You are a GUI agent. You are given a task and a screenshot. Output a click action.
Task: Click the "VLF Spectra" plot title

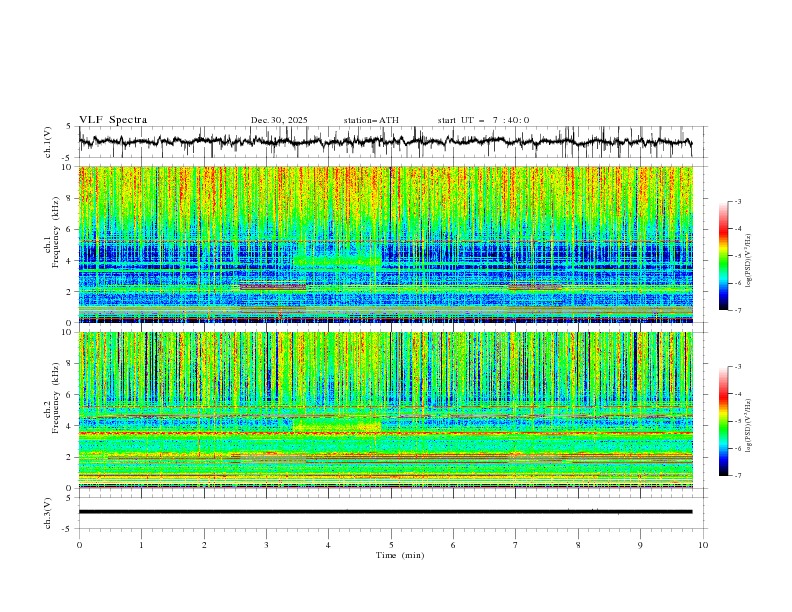point(113,120)
